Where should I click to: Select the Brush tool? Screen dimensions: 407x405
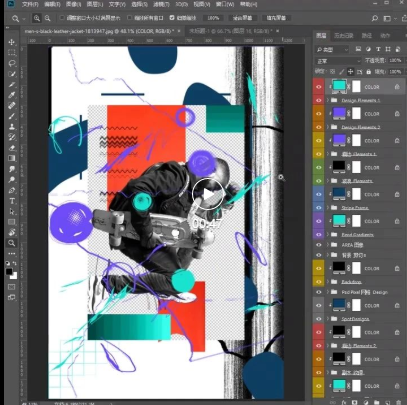point(12,116)
